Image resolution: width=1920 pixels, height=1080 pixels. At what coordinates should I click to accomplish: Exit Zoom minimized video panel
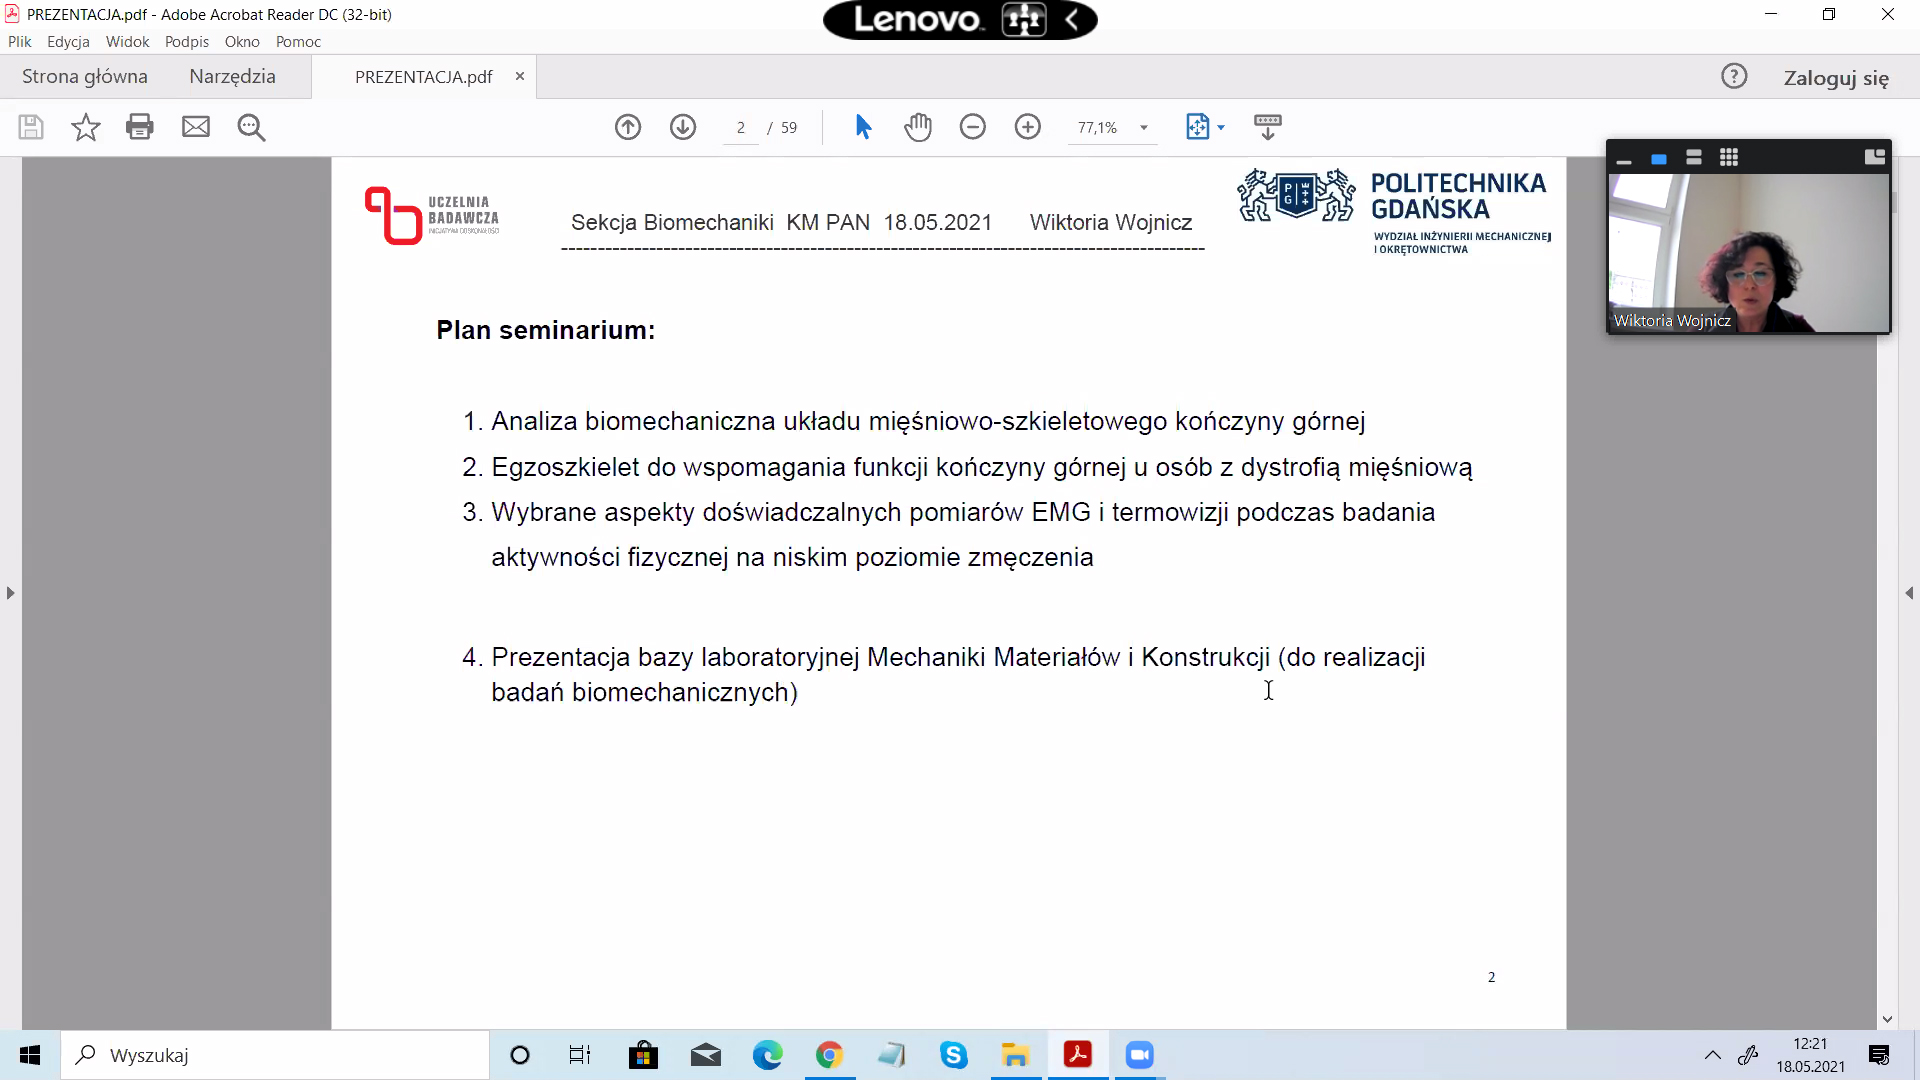point(1875,157)
